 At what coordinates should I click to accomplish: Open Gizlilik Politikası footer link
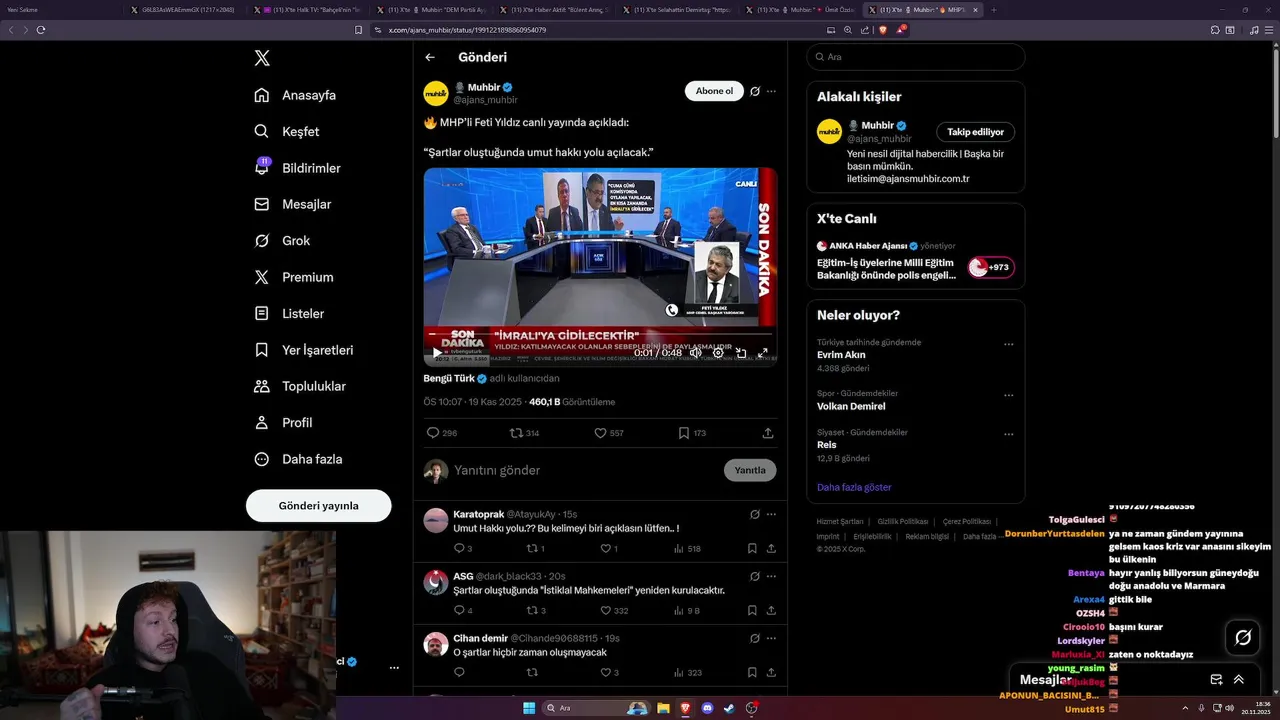(903, 521)
